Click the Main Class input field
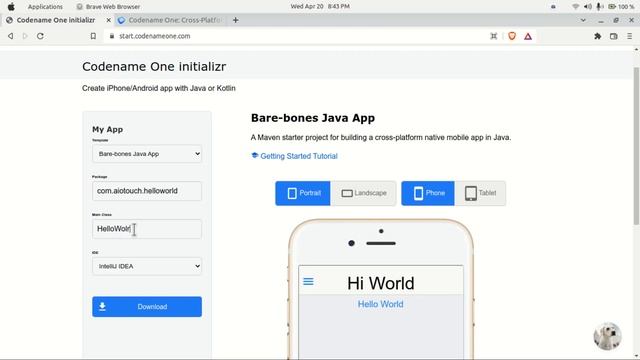Viewport: 640px width, 360px height. (x=147, y=229)
